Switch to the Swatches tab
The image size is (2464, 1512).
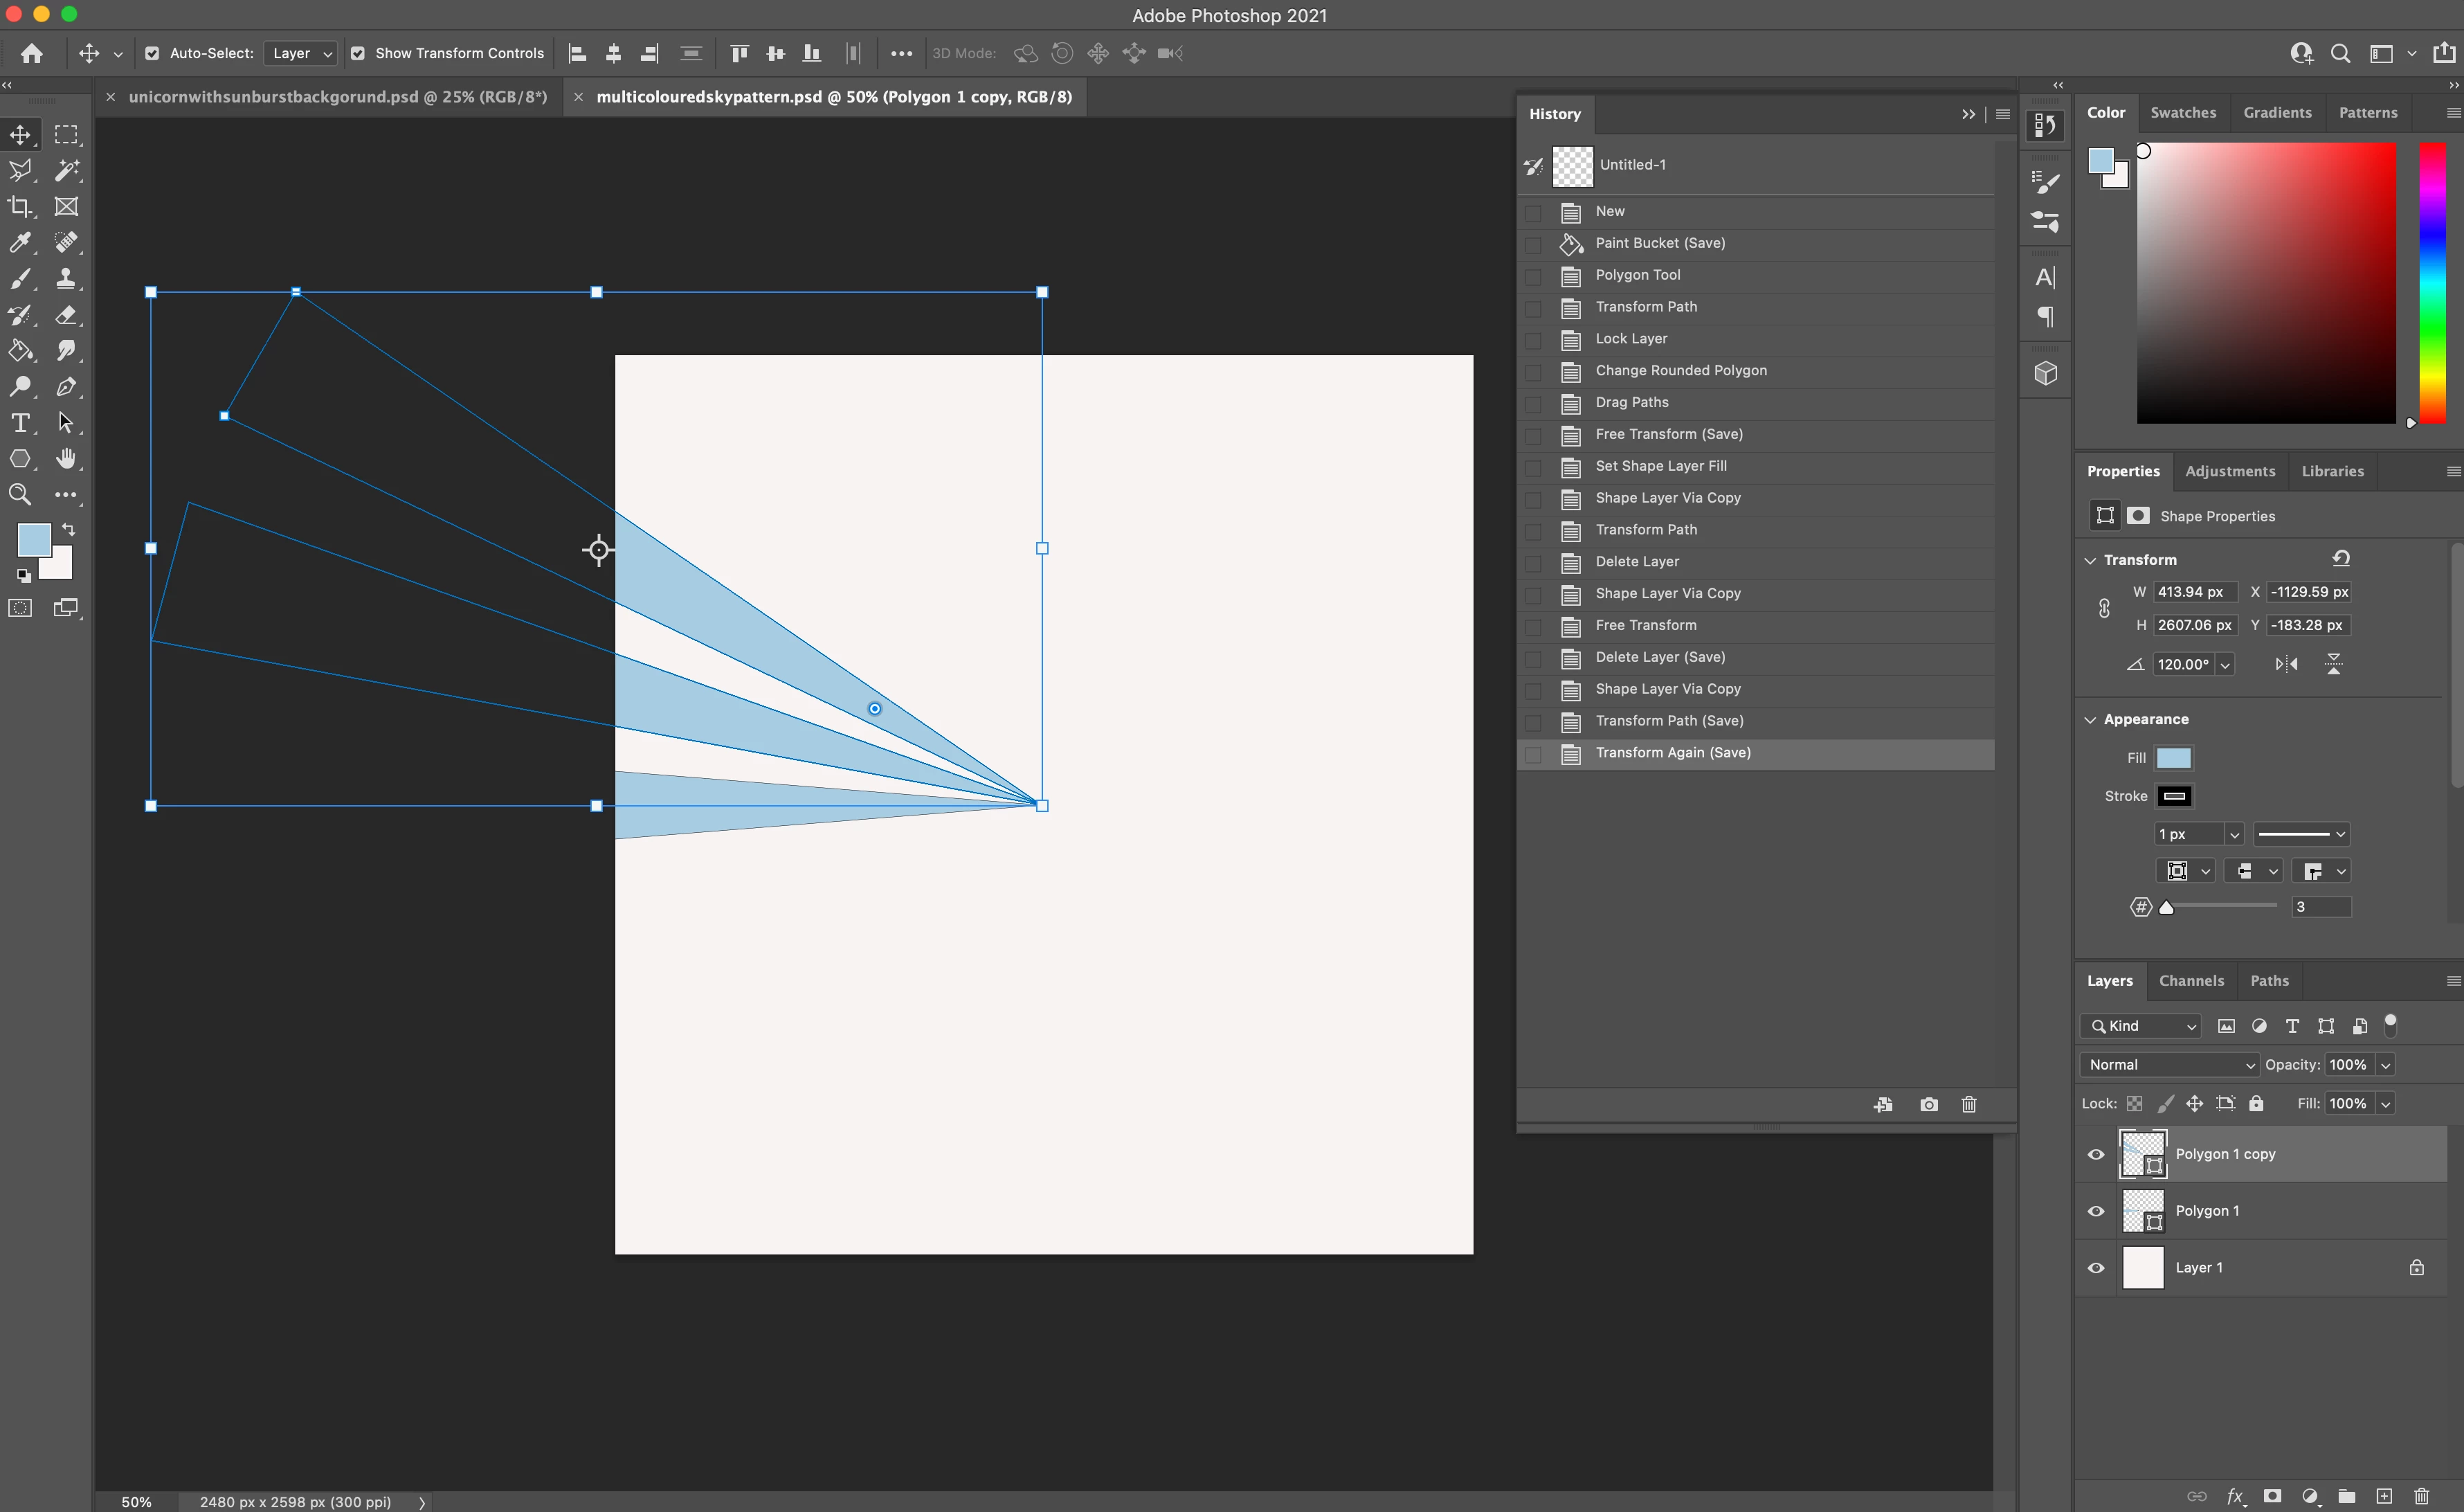tap(2183, 113)
